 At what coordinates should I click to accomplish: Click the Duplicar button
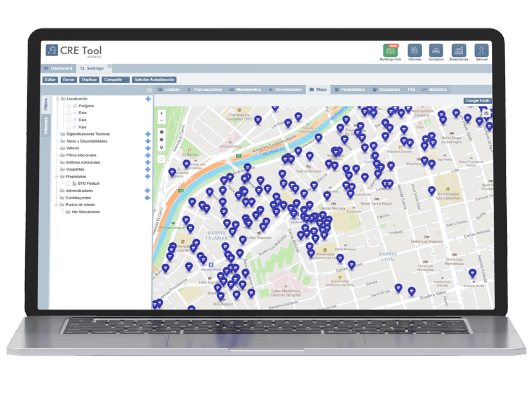pyautogui.click(x=89, y=80)
